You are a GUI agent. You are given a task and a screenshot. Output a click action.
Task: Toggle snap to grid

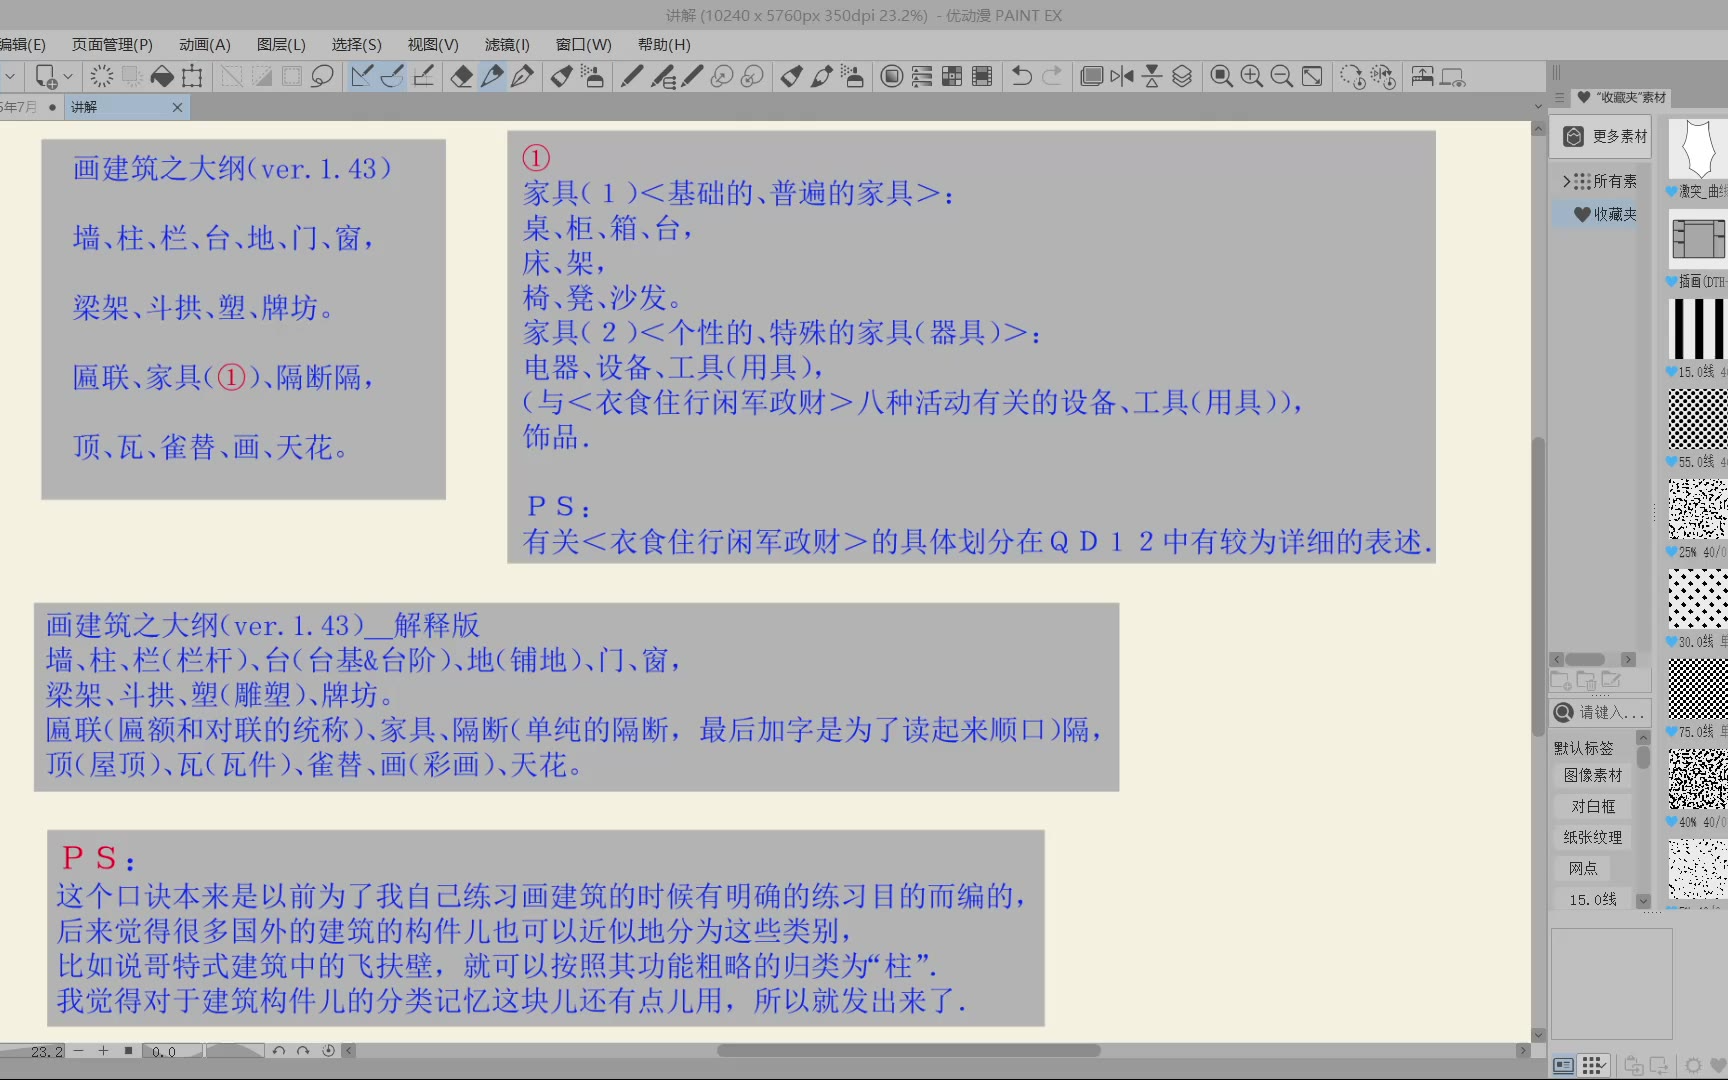click(423, 77)
